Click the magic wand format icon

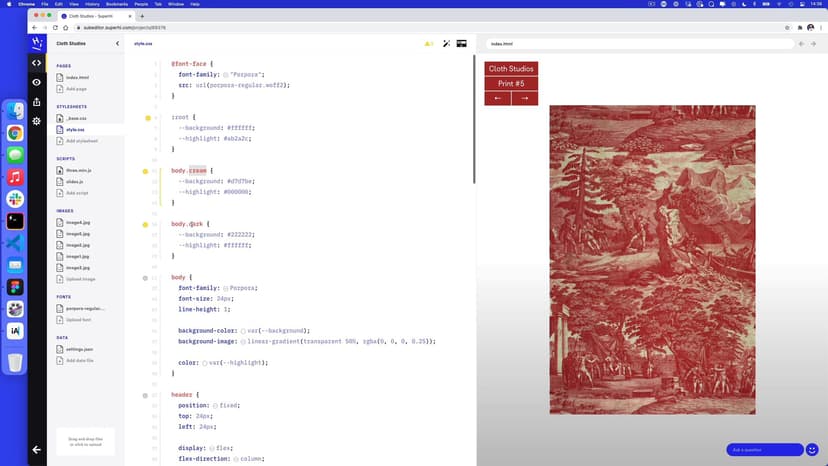point(446,44)
